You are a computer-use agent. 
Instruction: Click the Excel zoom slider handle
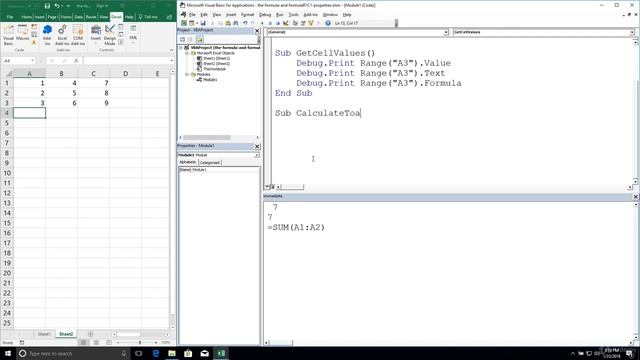pyautogui.click(x=140, y=342)
